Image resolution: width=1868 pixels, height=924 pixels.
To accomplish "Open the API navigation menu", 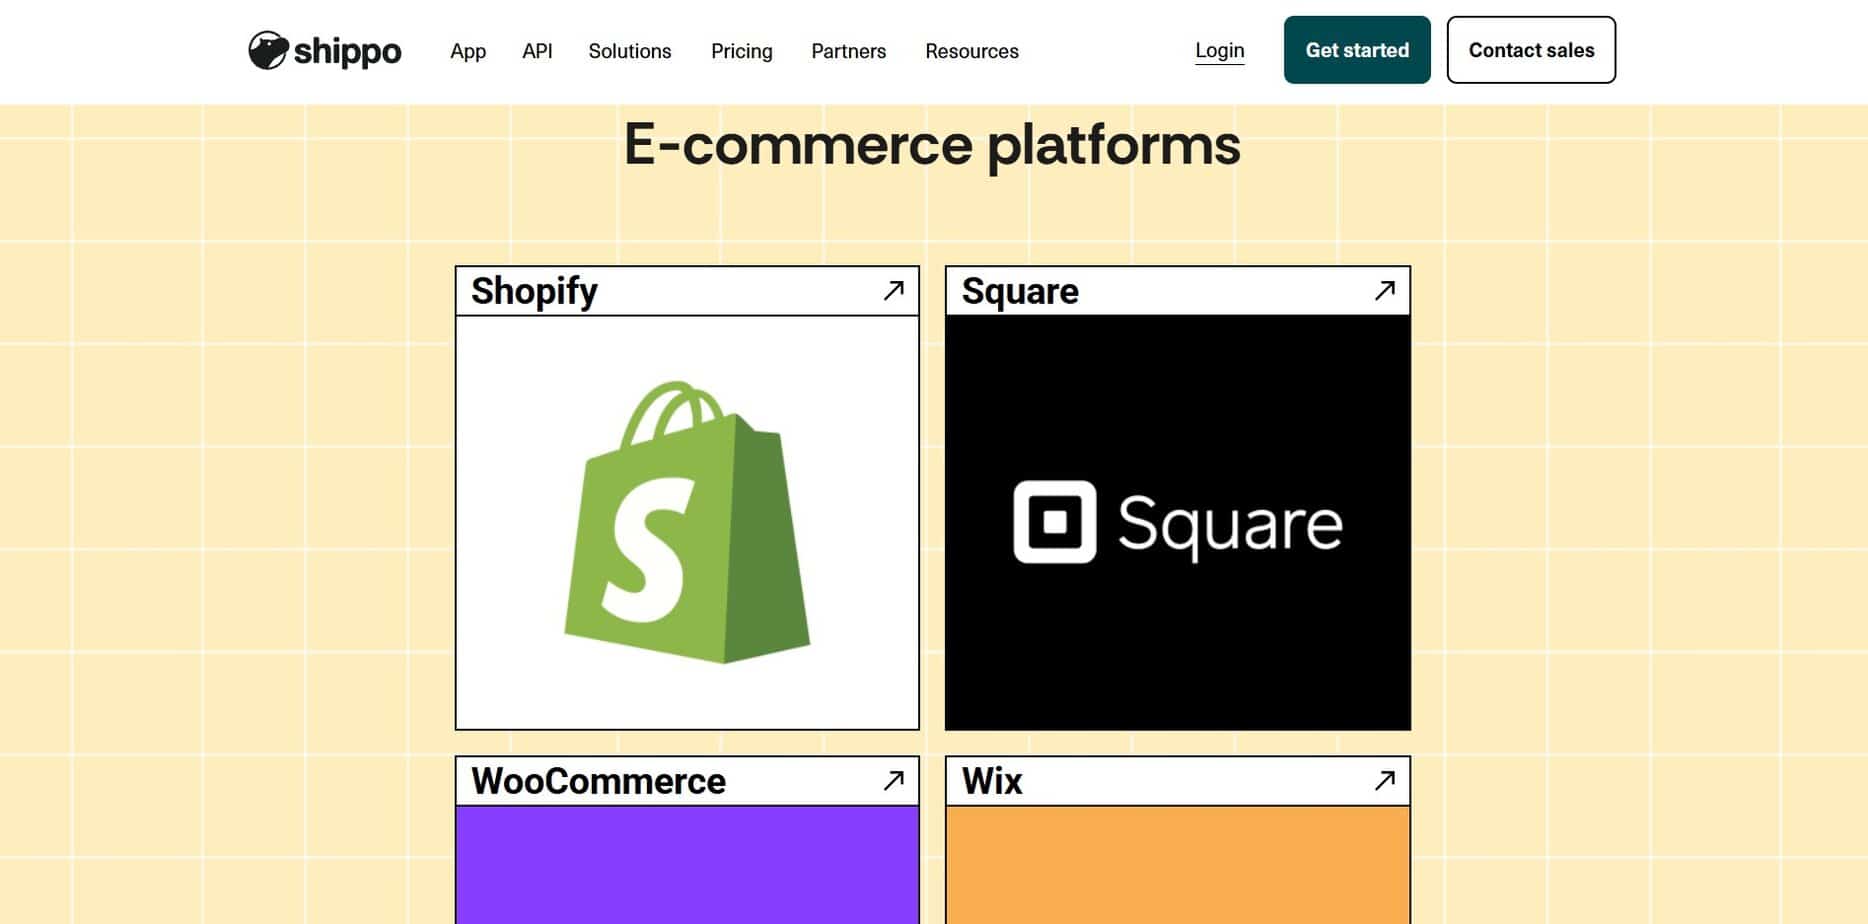I will click(x=537, y=51).
